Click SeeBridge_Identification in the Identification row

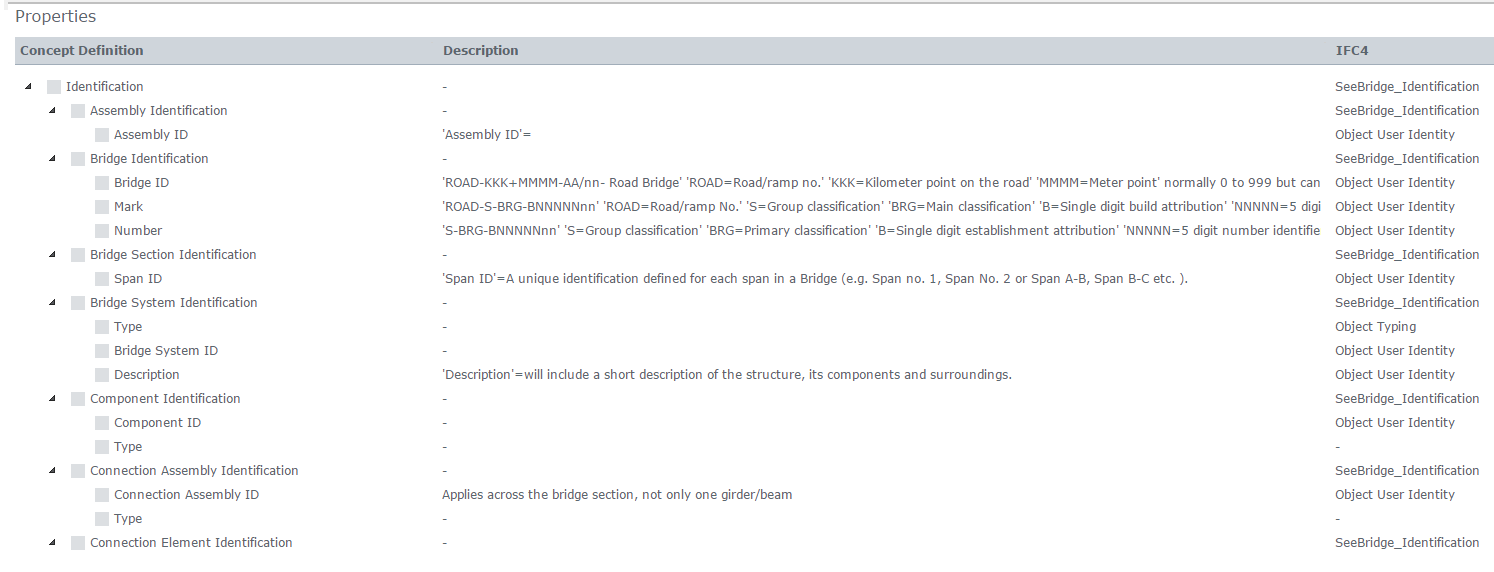[1407, 87]
